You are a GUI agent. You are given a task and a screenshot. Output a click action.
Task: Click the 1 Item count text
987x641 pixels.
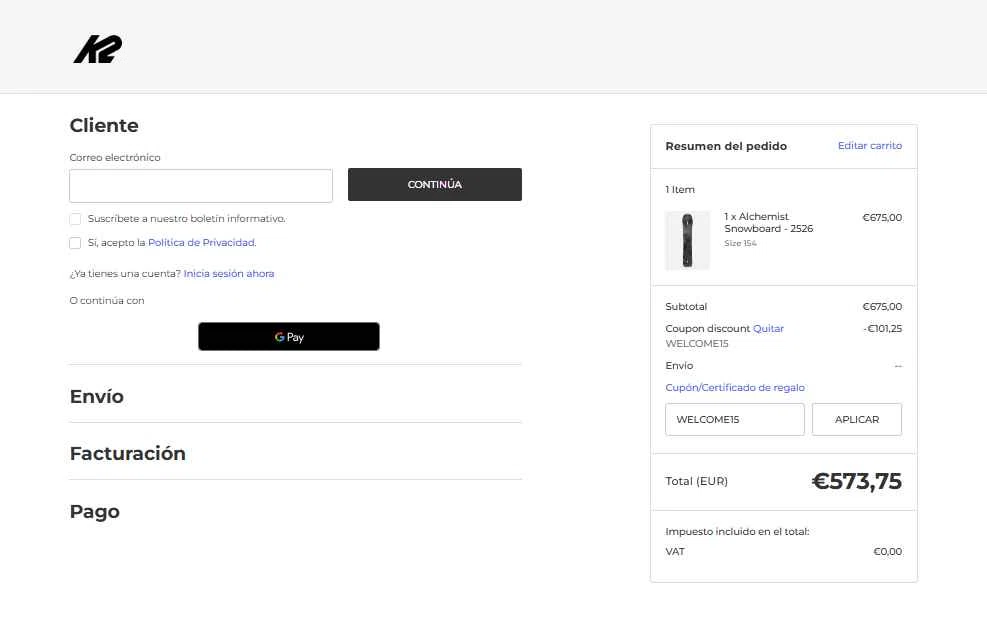coord(680,190)
